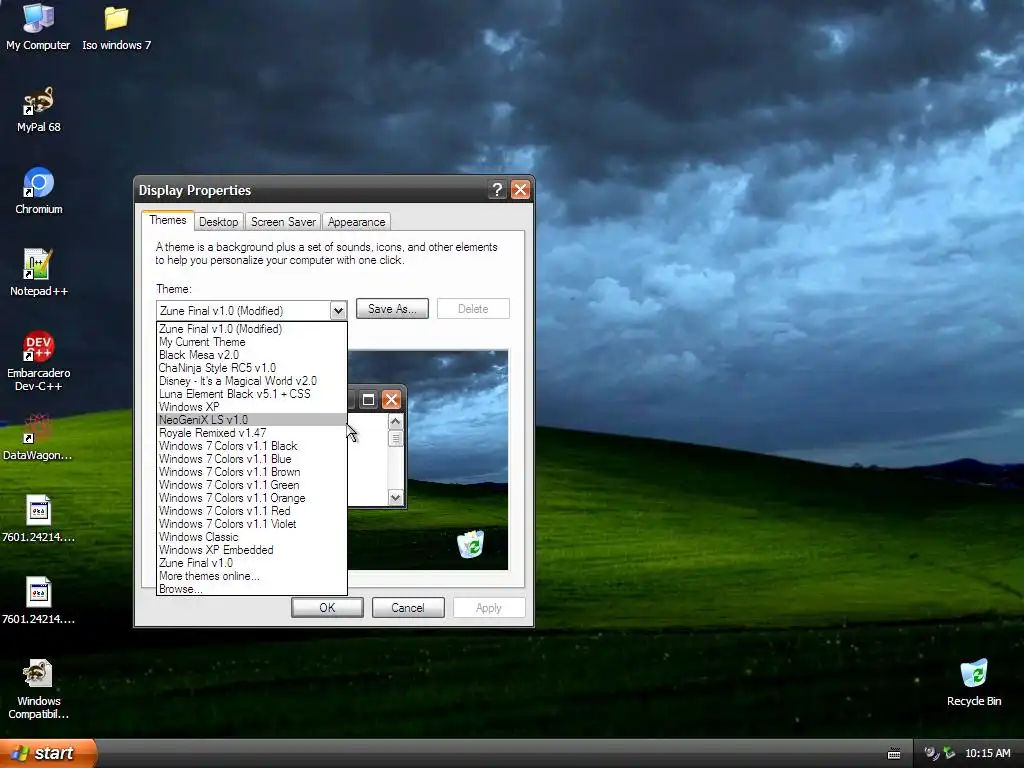The width and height of the screenshot is (1024, 768).
Task: Select the NeoGeniX LS v1.0 theme
Action: (252, 420)
